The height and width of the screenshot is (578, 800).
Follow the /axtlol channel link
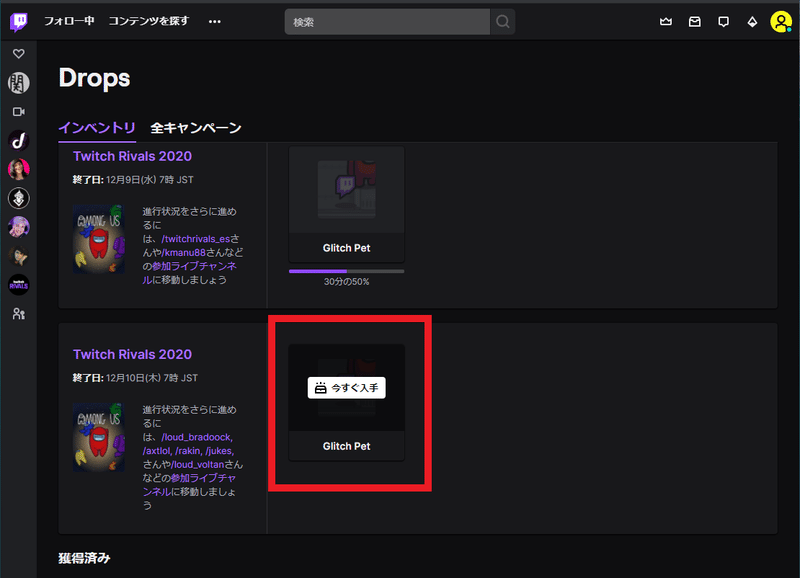tap(157, 451)
